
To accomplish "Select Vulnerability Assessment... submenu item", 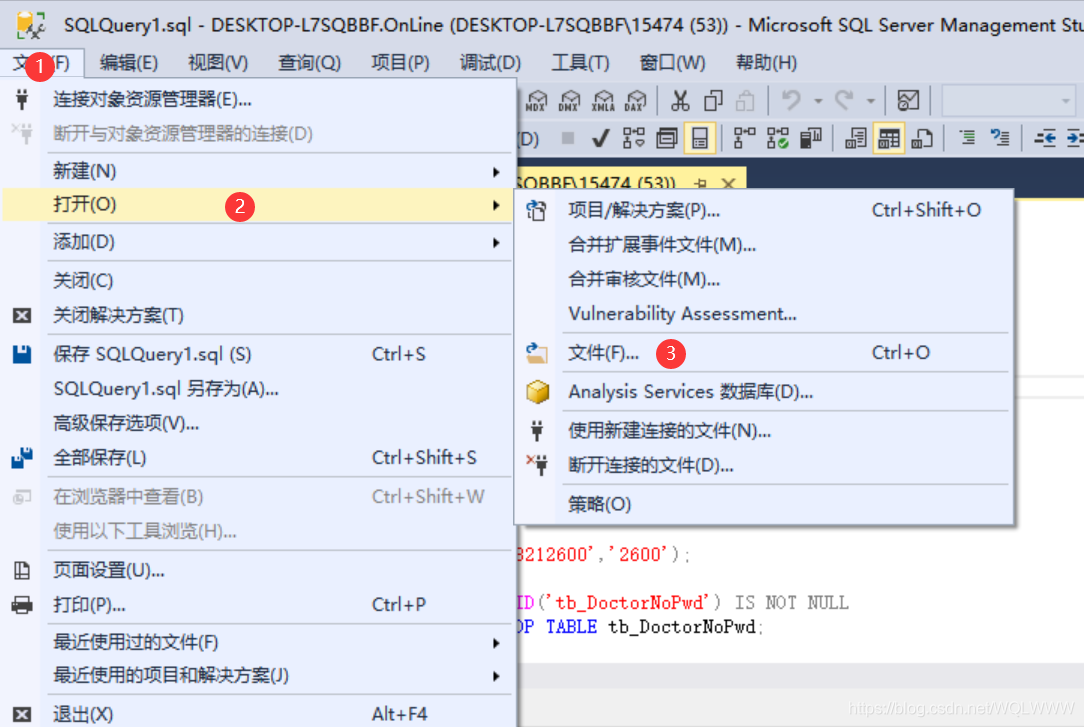I will 765,314.
